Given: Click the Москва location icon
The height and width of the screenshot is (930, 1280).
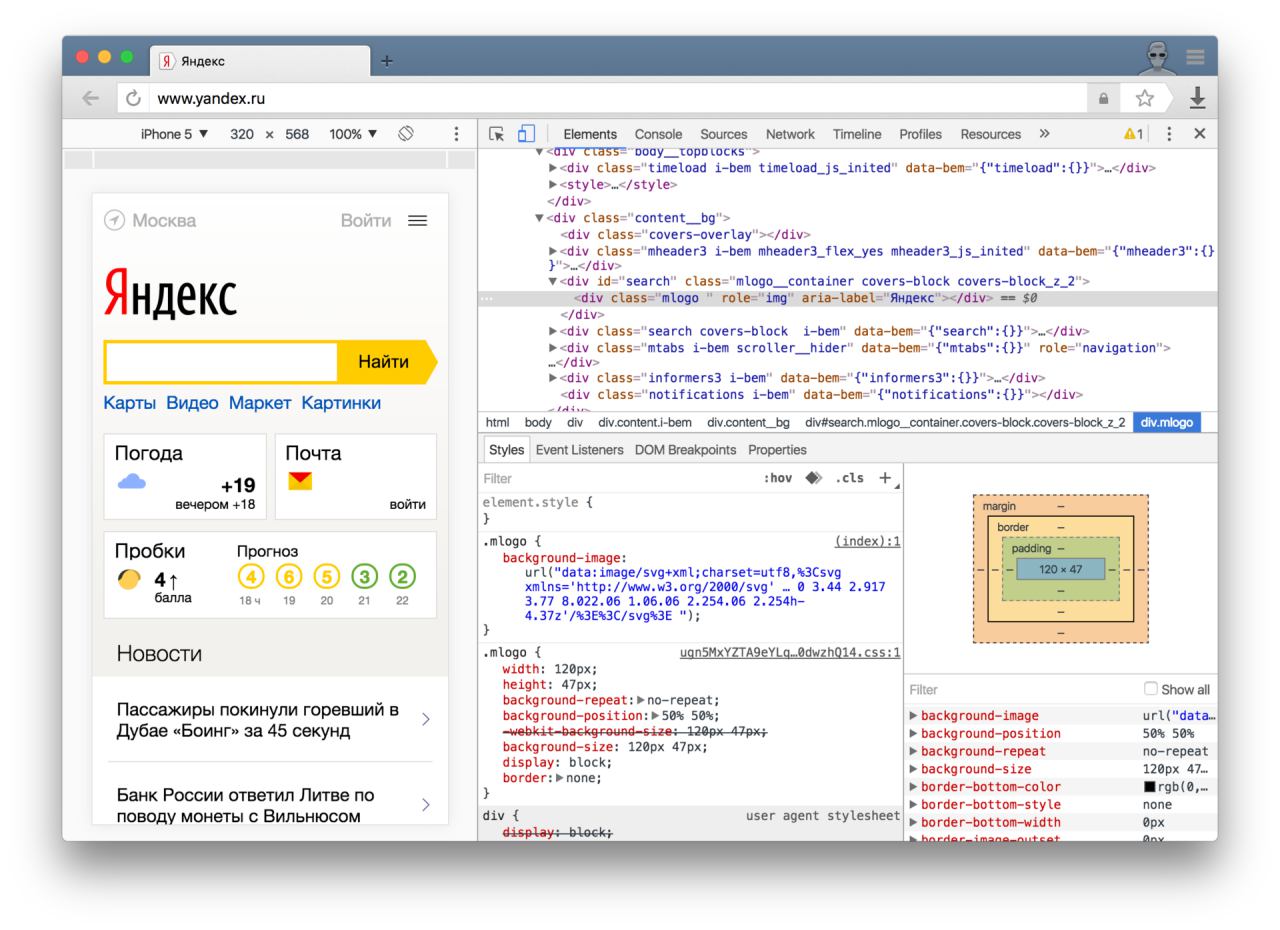Looking at the screenshot, I should point(115,221).
